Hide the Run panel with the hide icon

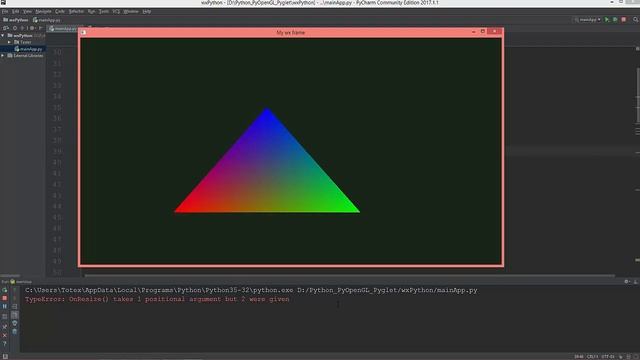pyautogui.click(x=636, y=282)
